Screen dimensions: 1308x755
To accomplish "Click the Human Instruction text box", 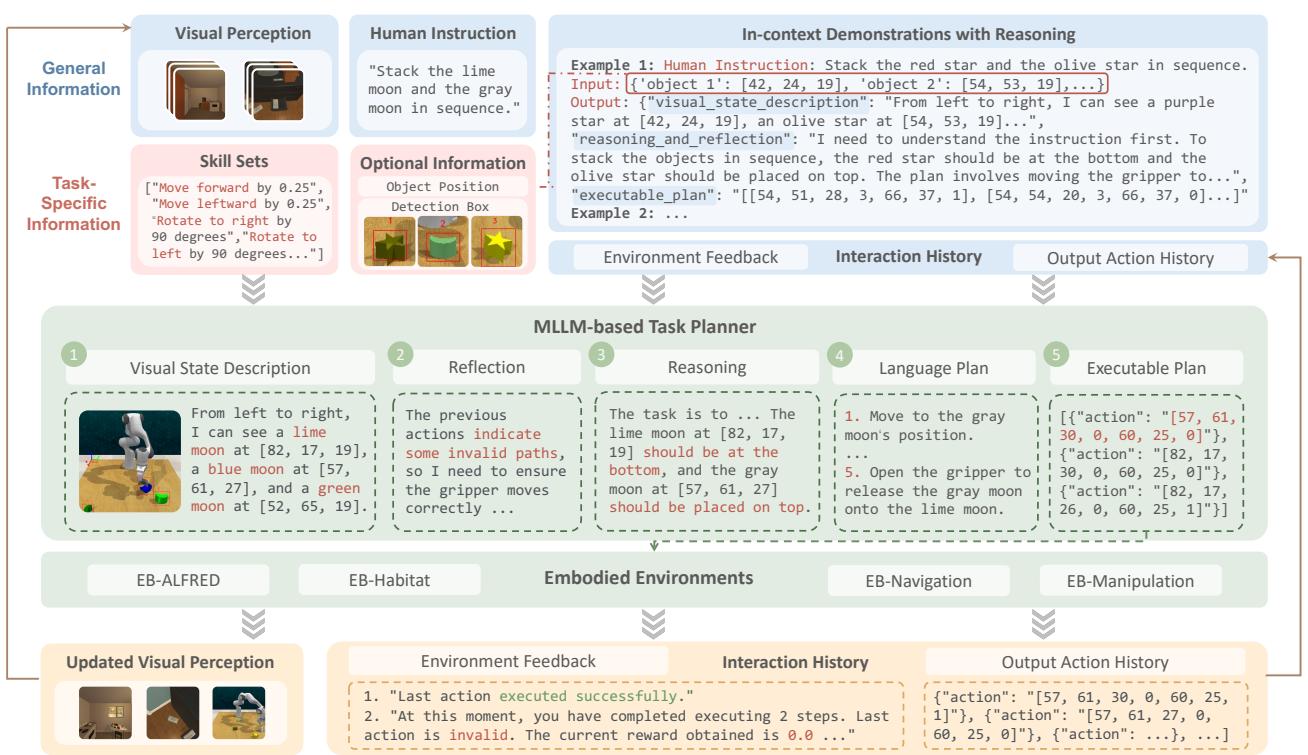I will coord(442,91).
